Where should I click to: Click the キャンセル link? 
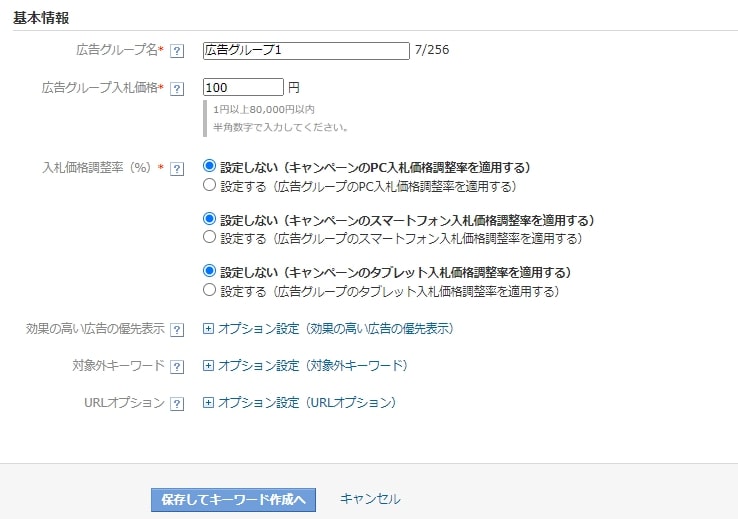pyautogui.click(x=370, y=499)
